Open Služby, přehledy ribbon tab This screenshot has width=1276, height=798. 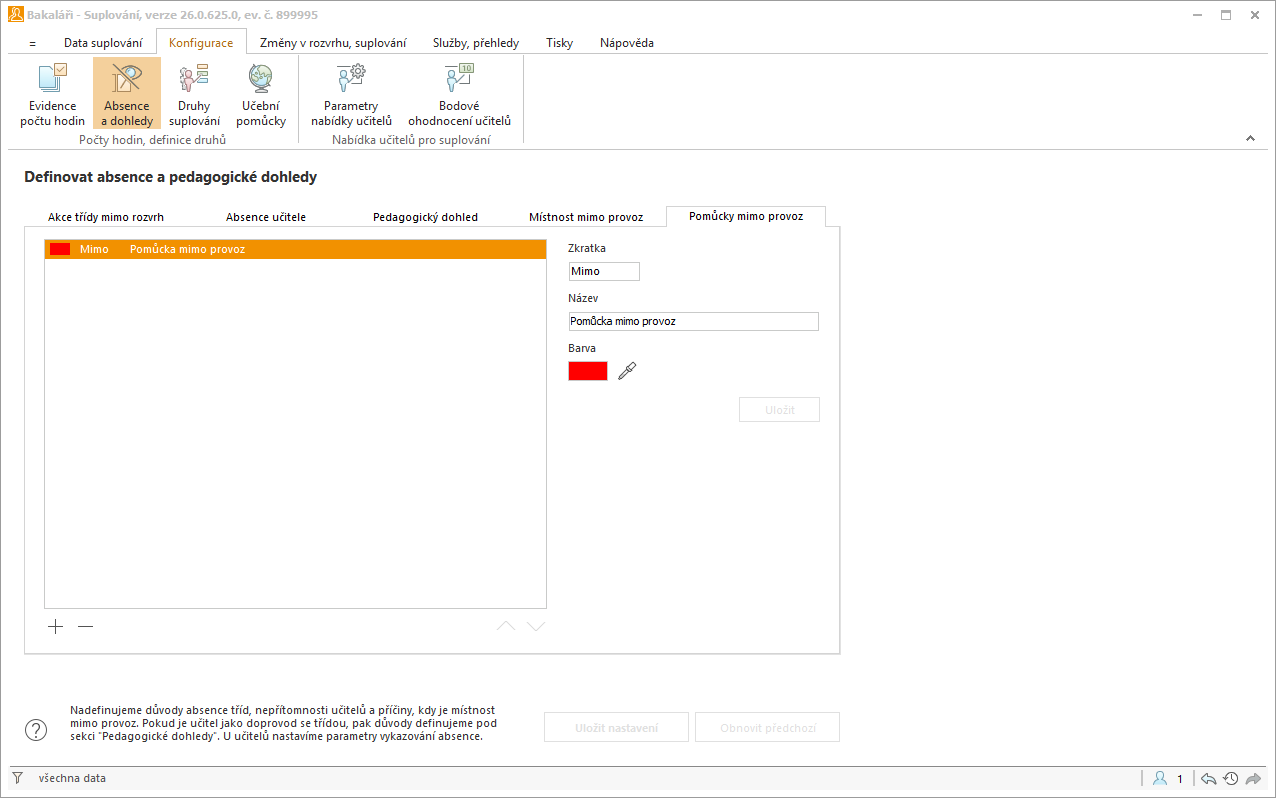476,43
